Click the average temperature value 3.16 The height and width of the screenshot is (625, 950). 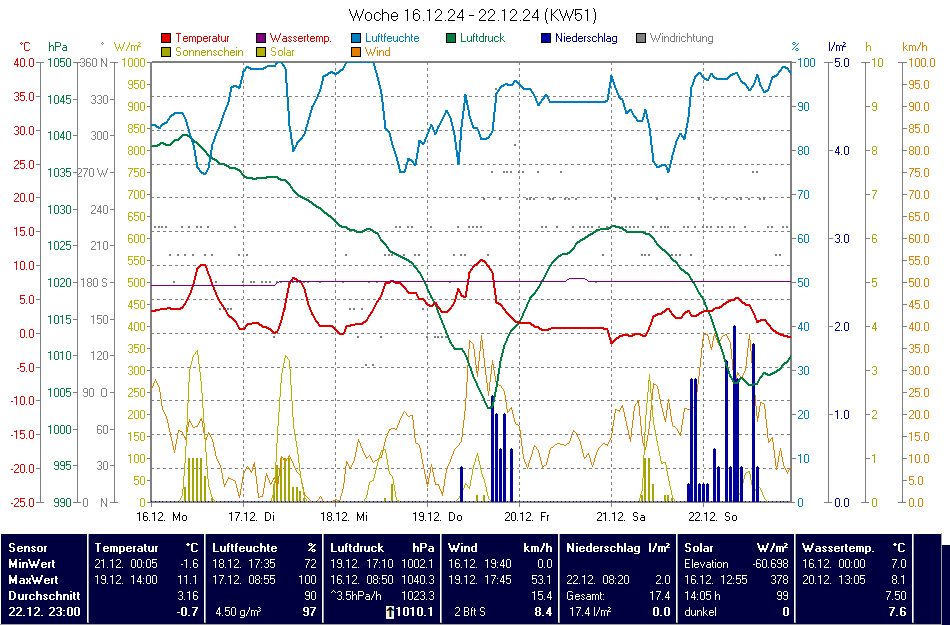[x=189, y=596]
